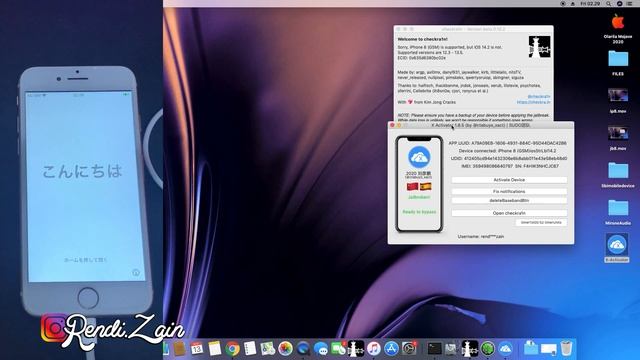This screenshot has height=360, width=640.
Task: Open Photos from the dock
Action: point(285,349)
